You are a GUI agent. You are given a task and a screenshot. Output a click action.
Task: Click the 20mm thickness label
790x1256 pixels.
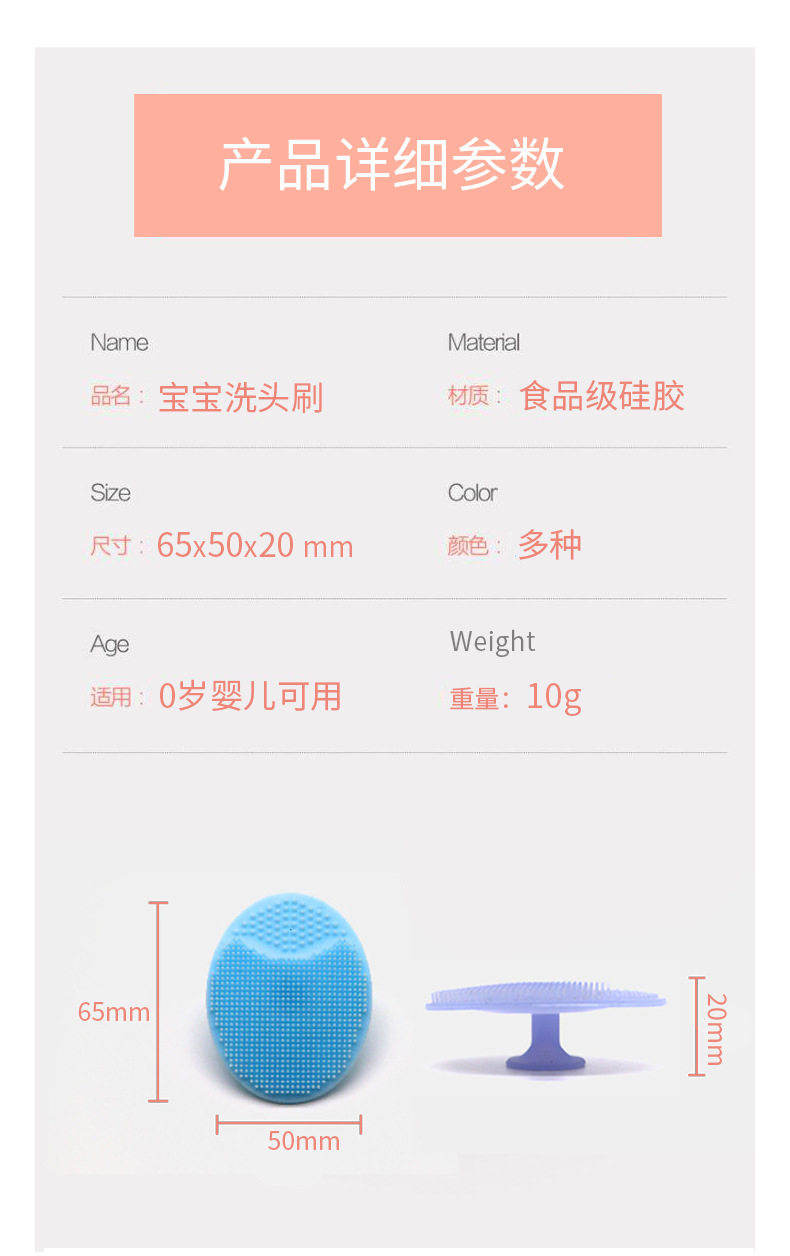coord(716,1028)
